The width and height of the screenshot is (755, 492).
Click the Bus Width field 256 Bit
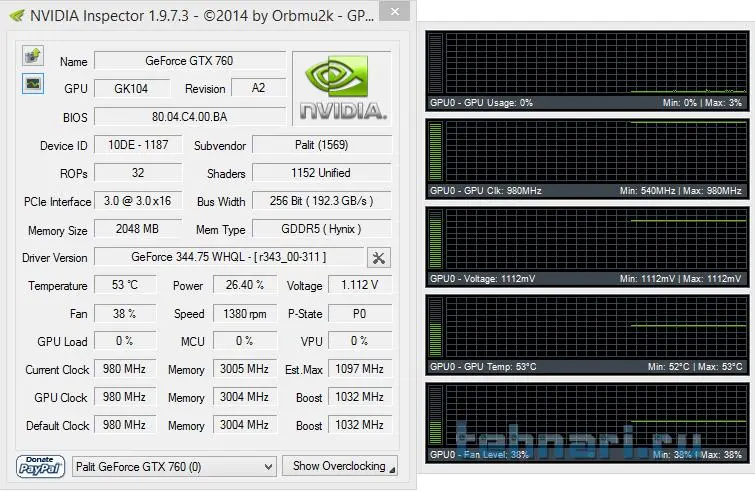322,200
